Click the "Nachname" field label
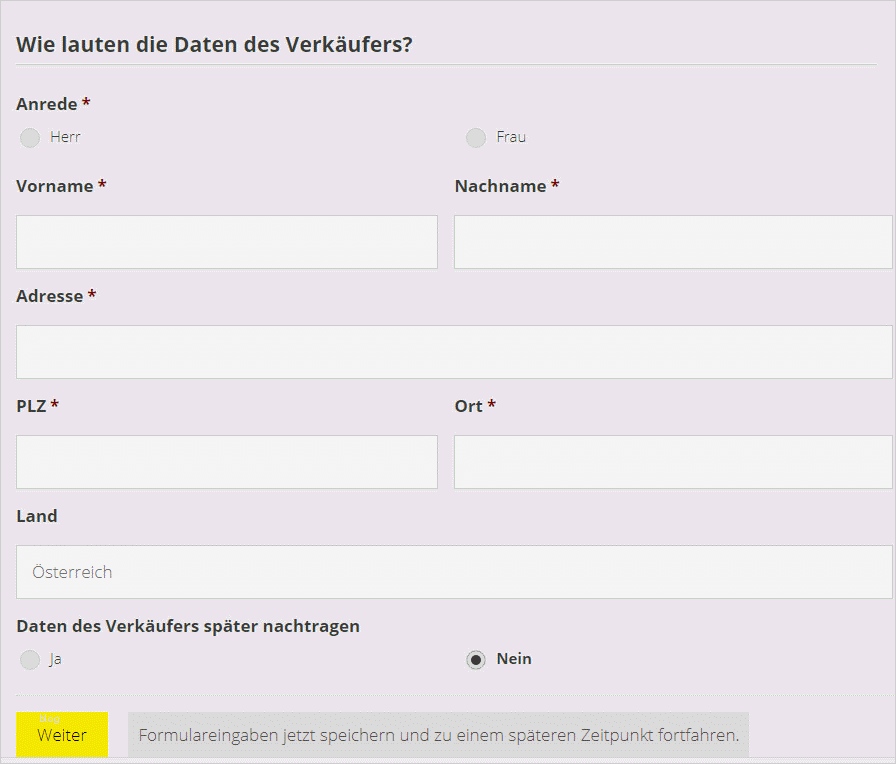896x764 pixels. point(500,186)
